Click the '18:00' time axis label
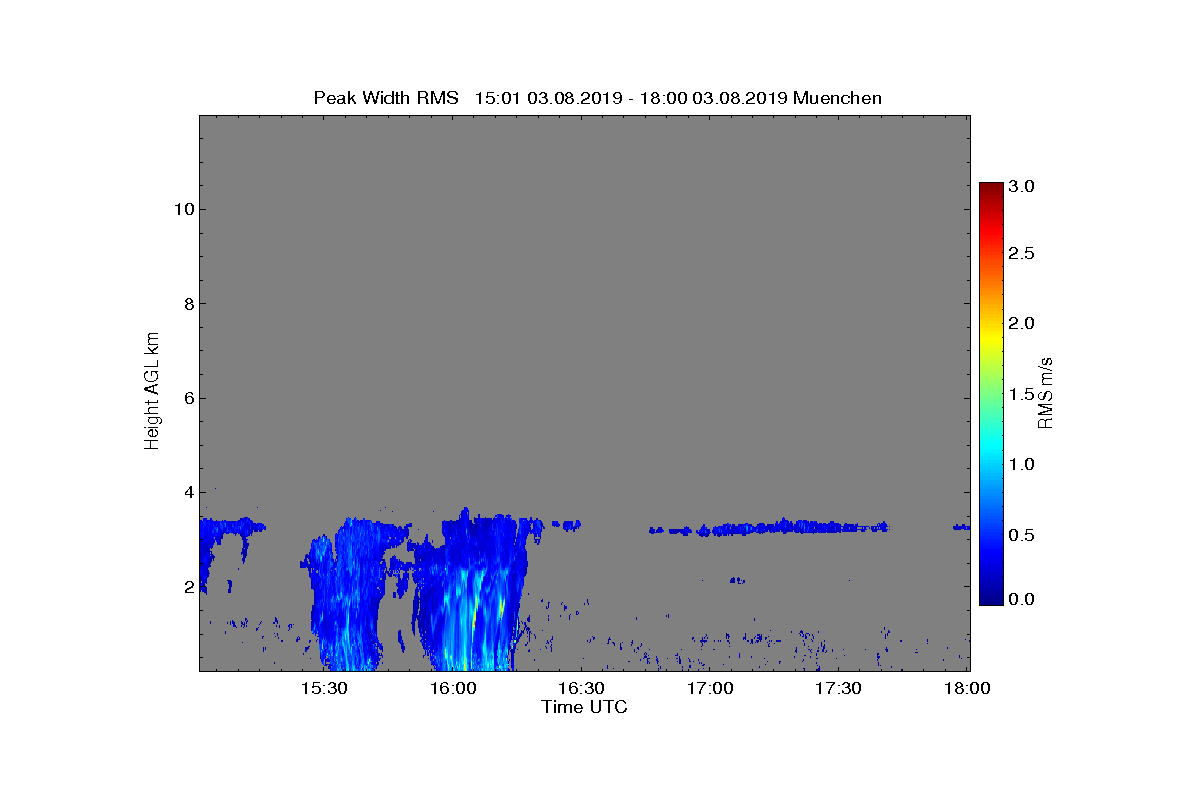1200x800 pixels. click(967, 689)
